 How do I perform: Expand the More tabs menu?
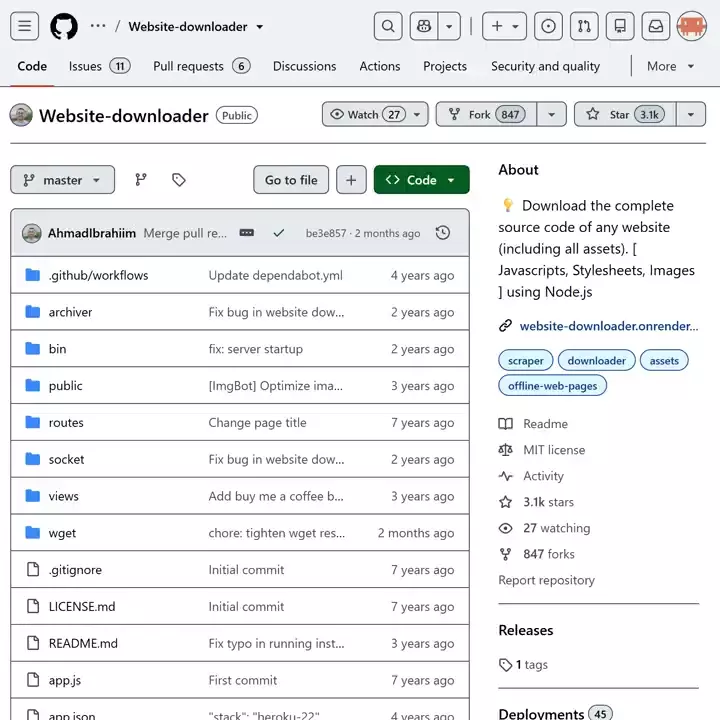pyautogui.click(x=670, y=66)
